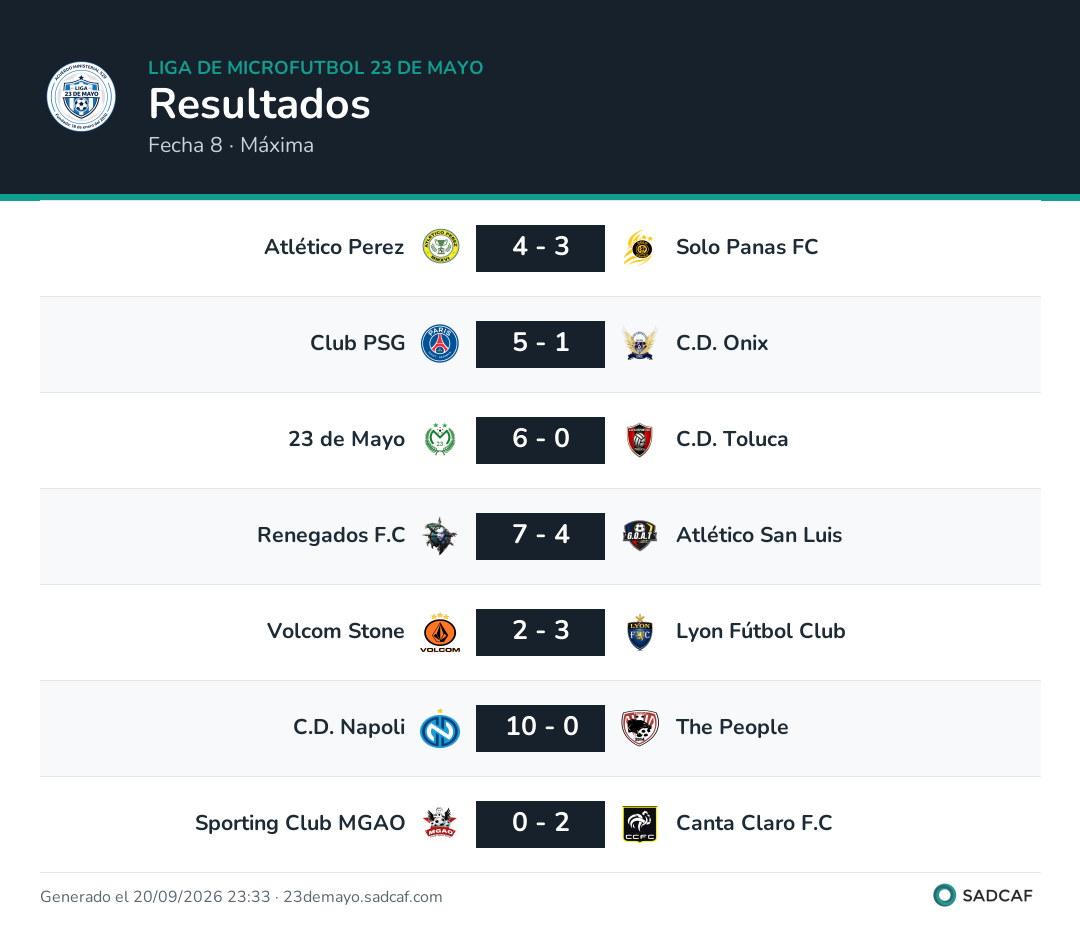
Task: Click the C.D. Onix winged skull crest
Action: (x=640, y=343)
